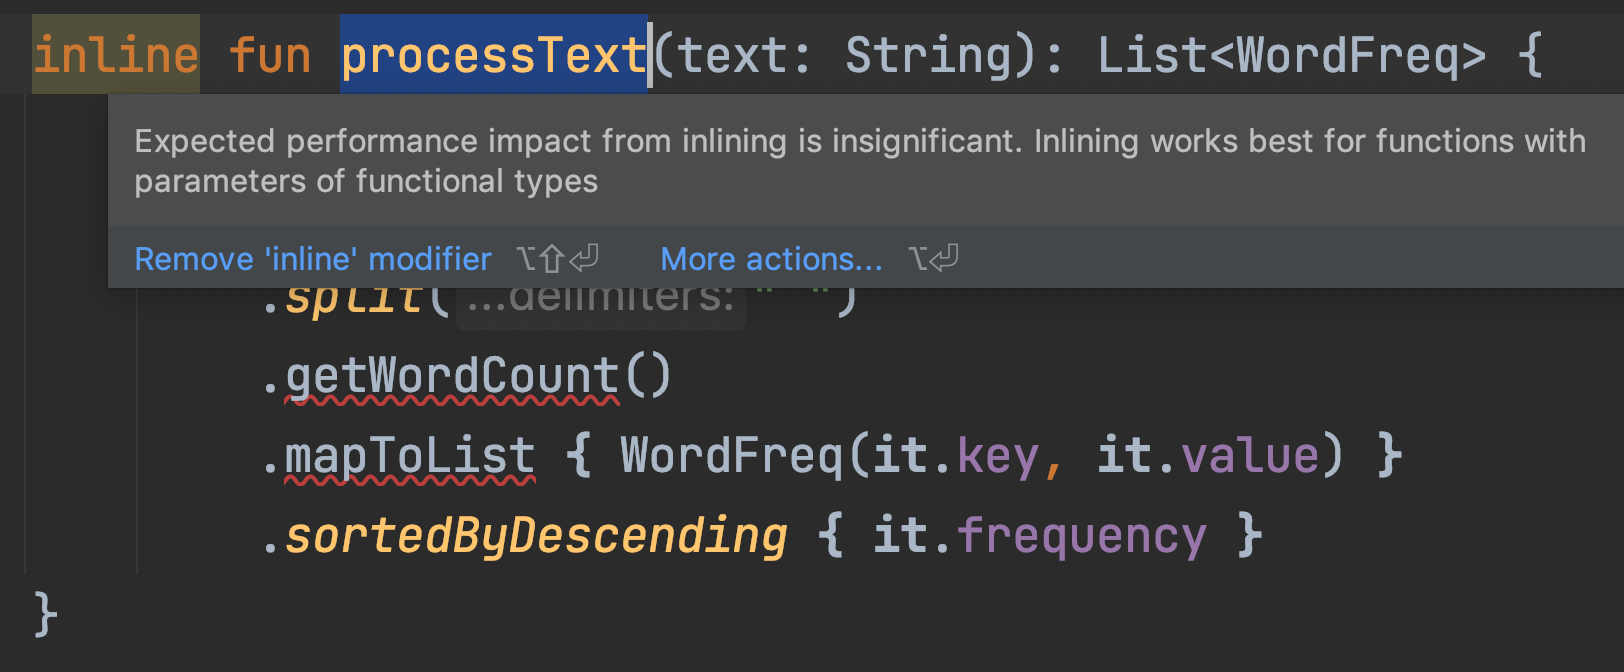
Task: Open the "More actions..." link
Action: tap(771, 259)
